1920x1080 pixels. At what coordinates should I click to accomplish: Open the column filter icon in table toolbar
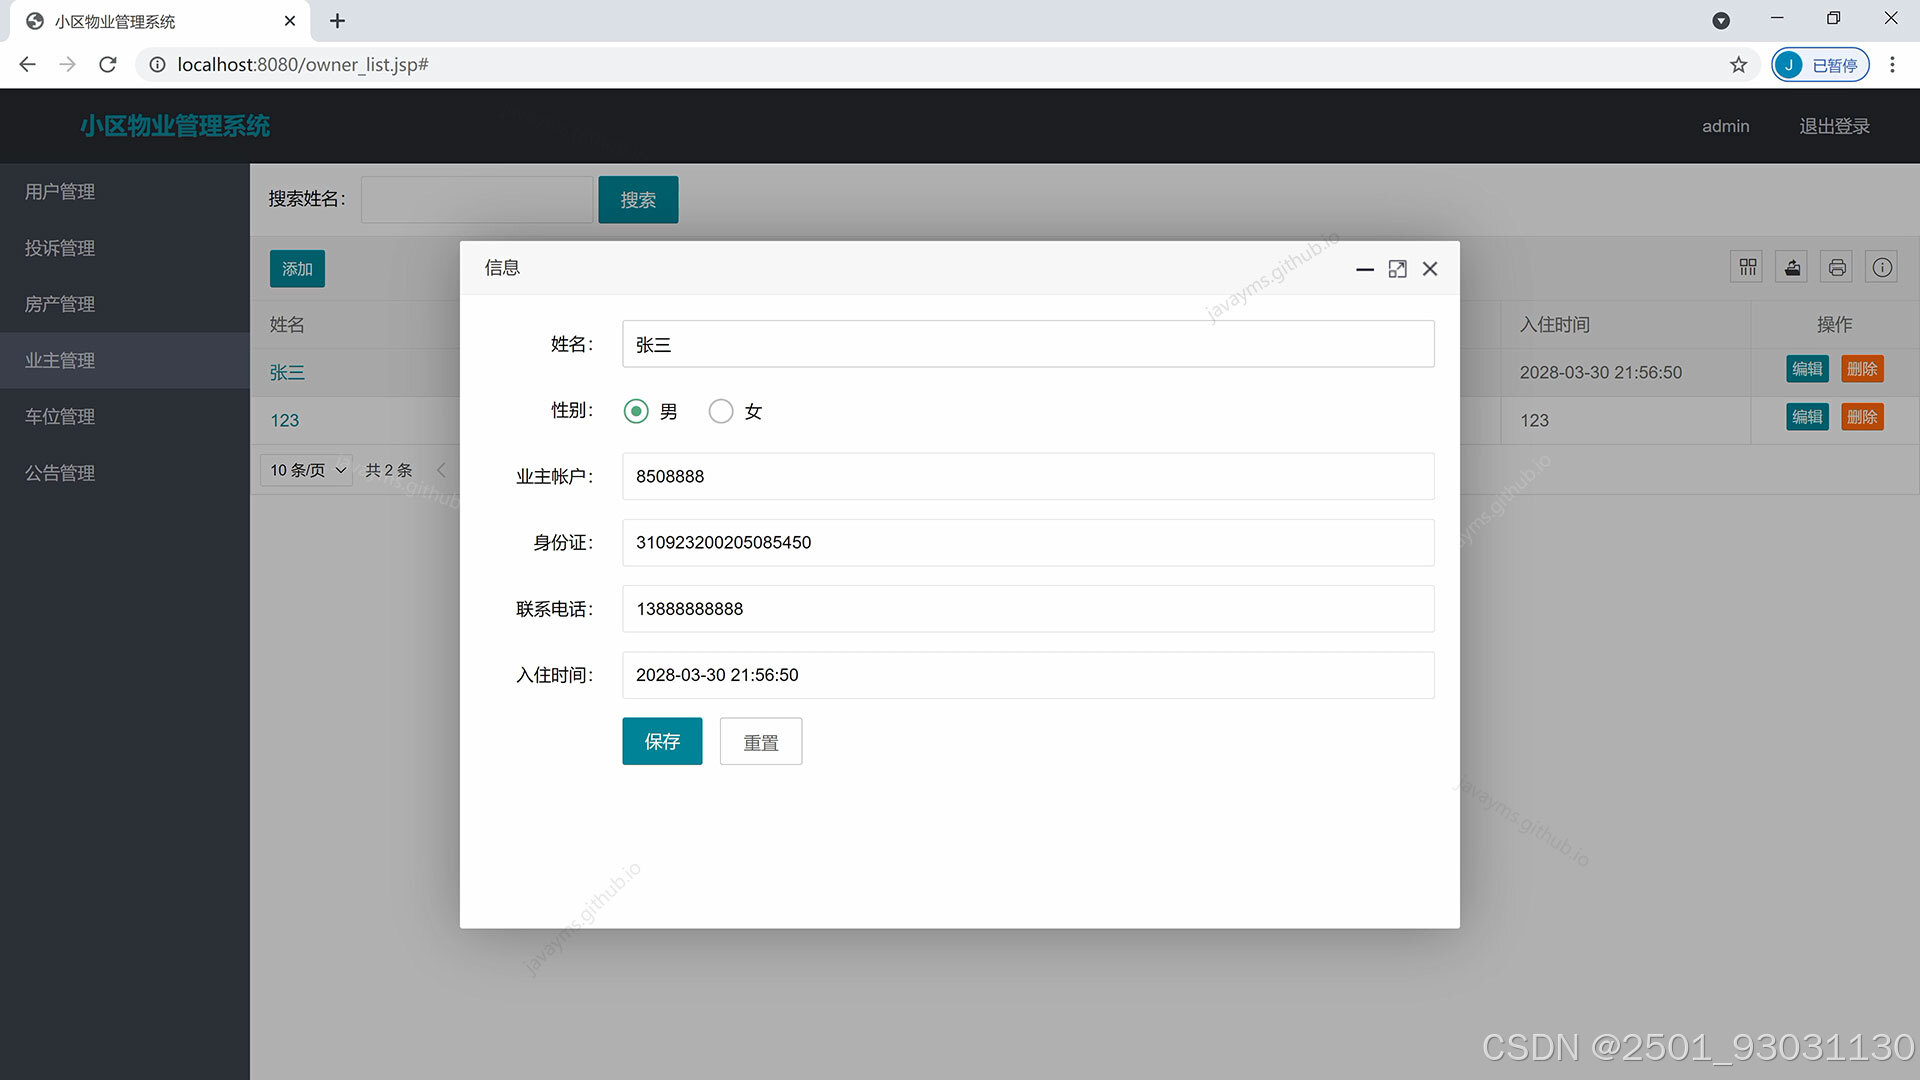pos(1747,267)
